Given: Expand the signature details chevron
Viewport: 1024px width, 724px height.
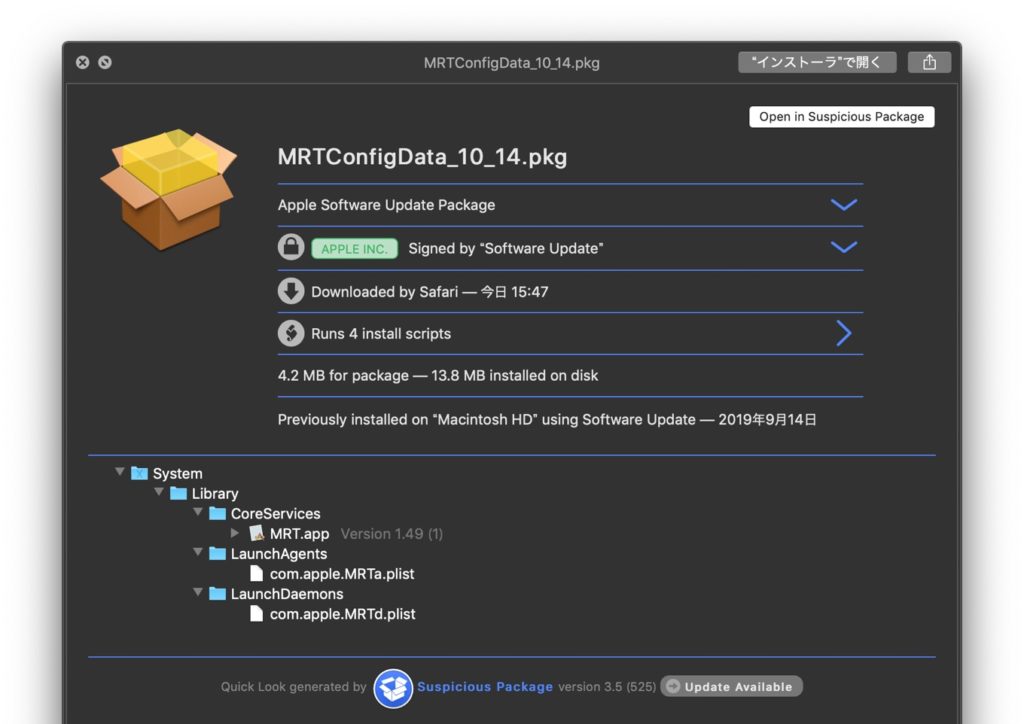Looking at the screenshot, I should tap(843, 246).
